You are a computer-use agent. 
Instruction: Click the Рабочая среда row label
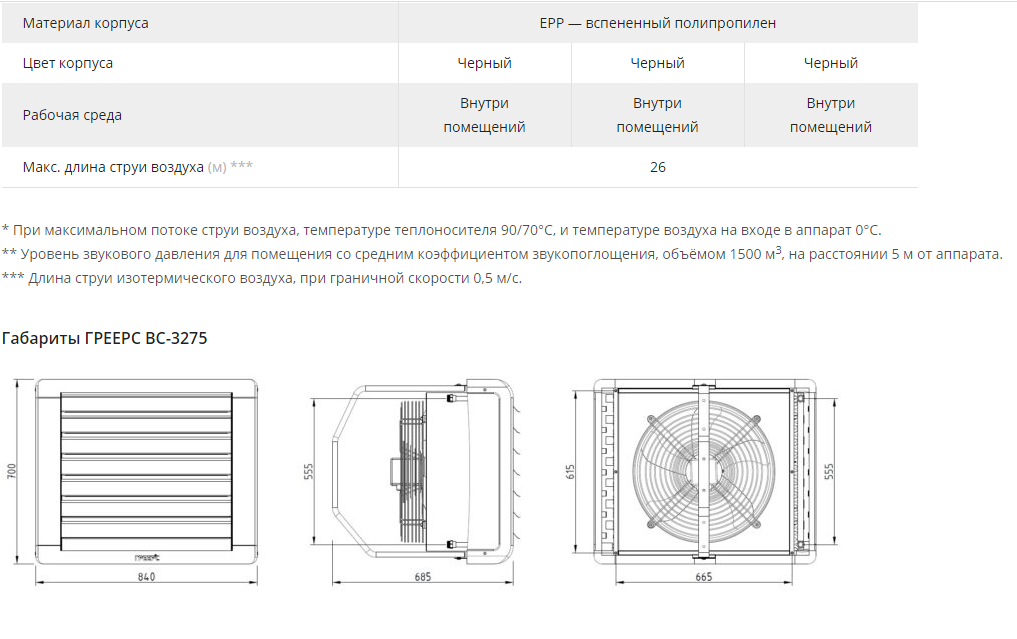click(72, 115)
